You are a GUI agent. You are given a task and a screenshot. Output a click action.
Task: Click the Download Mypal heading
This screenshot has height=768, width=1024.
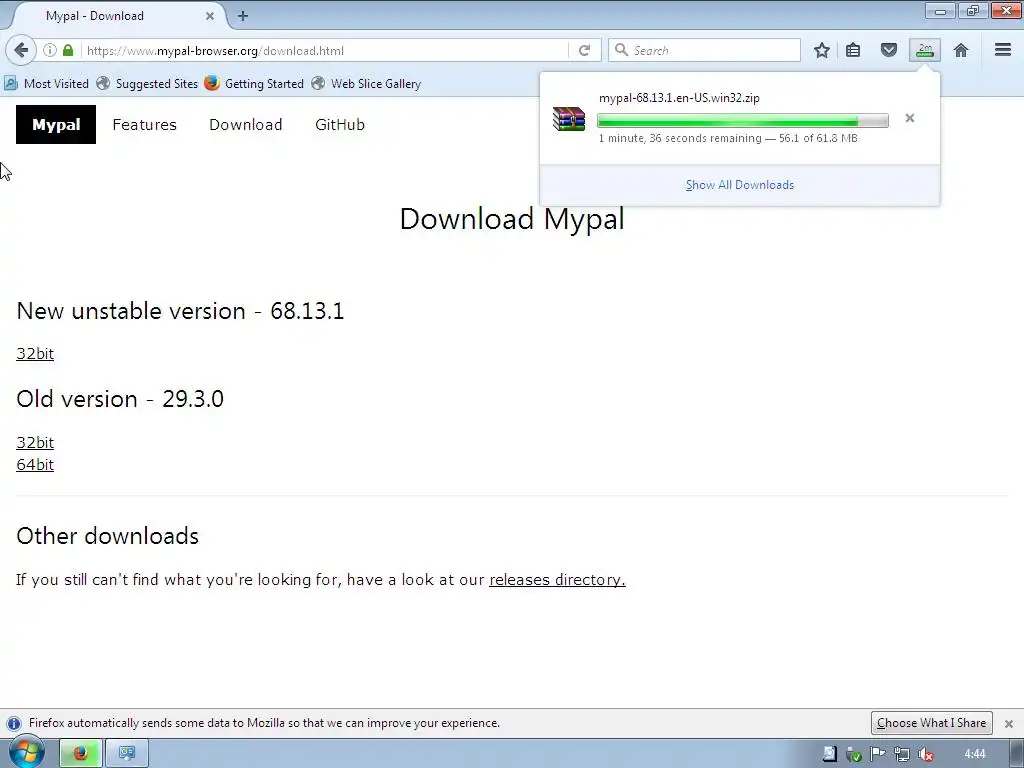512,219
